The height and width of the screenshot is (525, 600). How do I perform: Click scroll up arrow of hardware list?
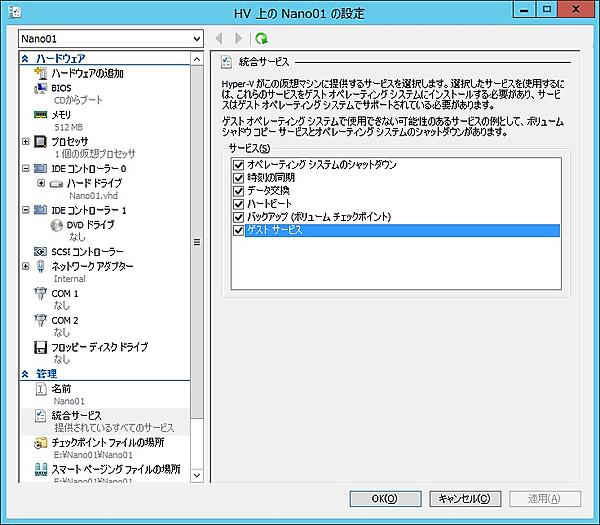197,59
